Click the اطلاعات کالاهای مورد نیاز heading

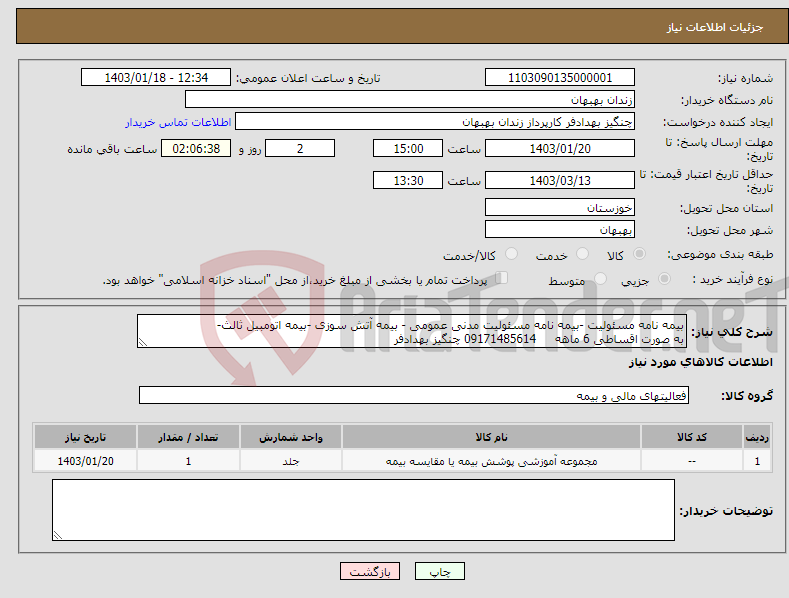(x=700, y=362)
